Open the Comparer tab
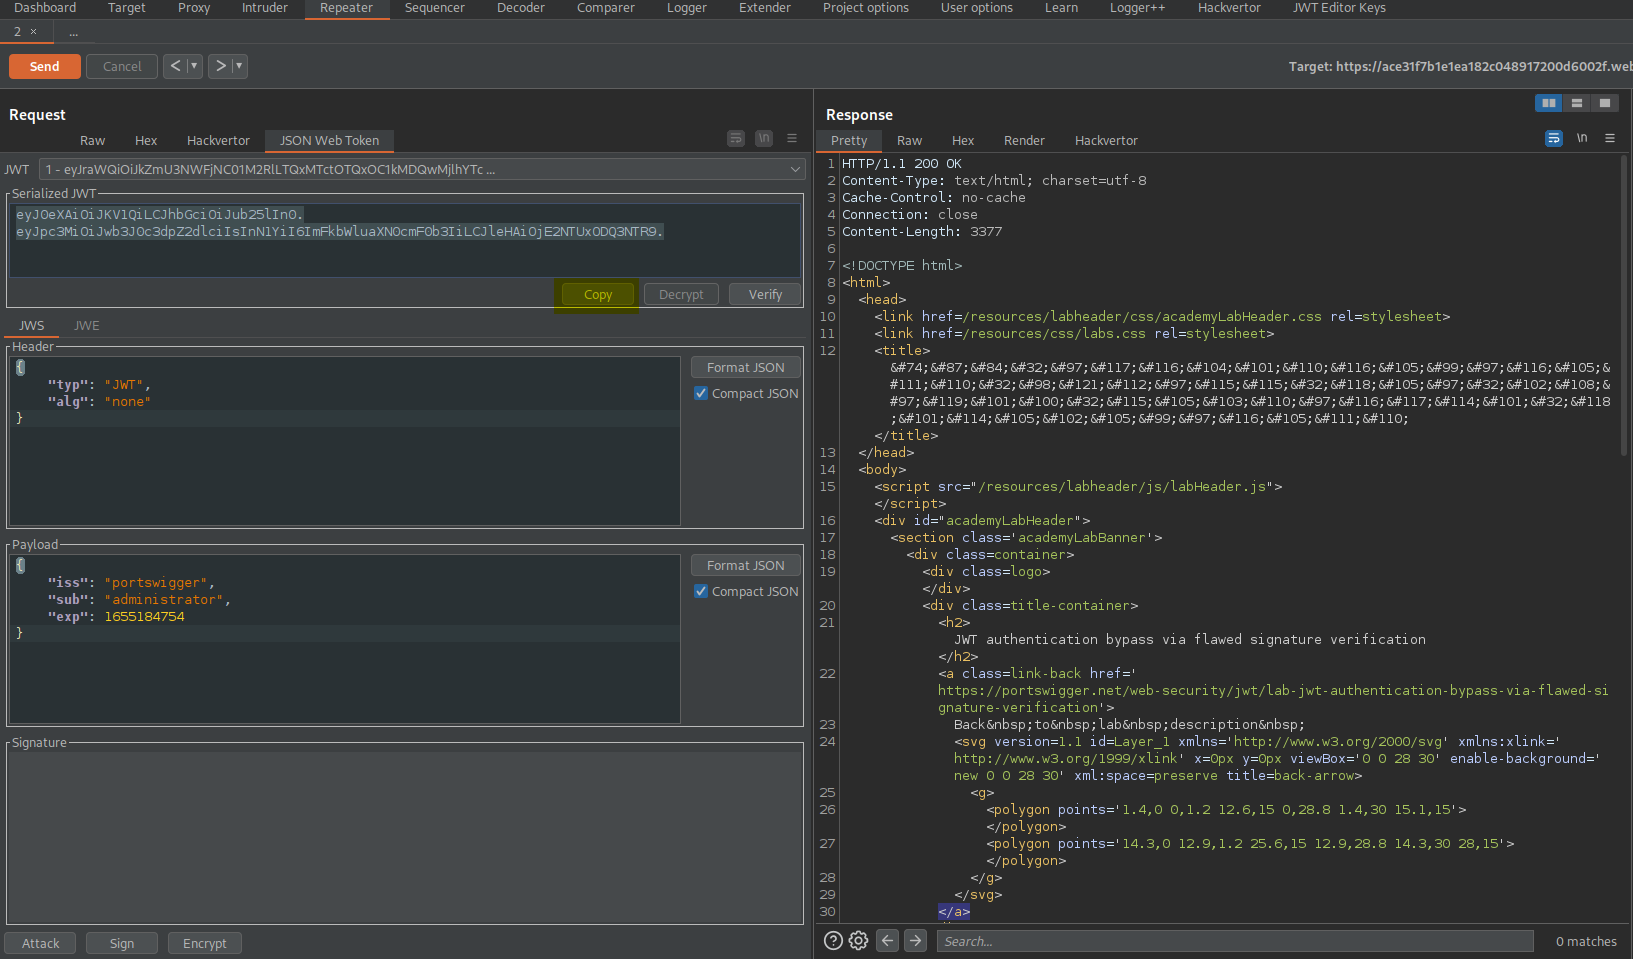 [606, 8]
